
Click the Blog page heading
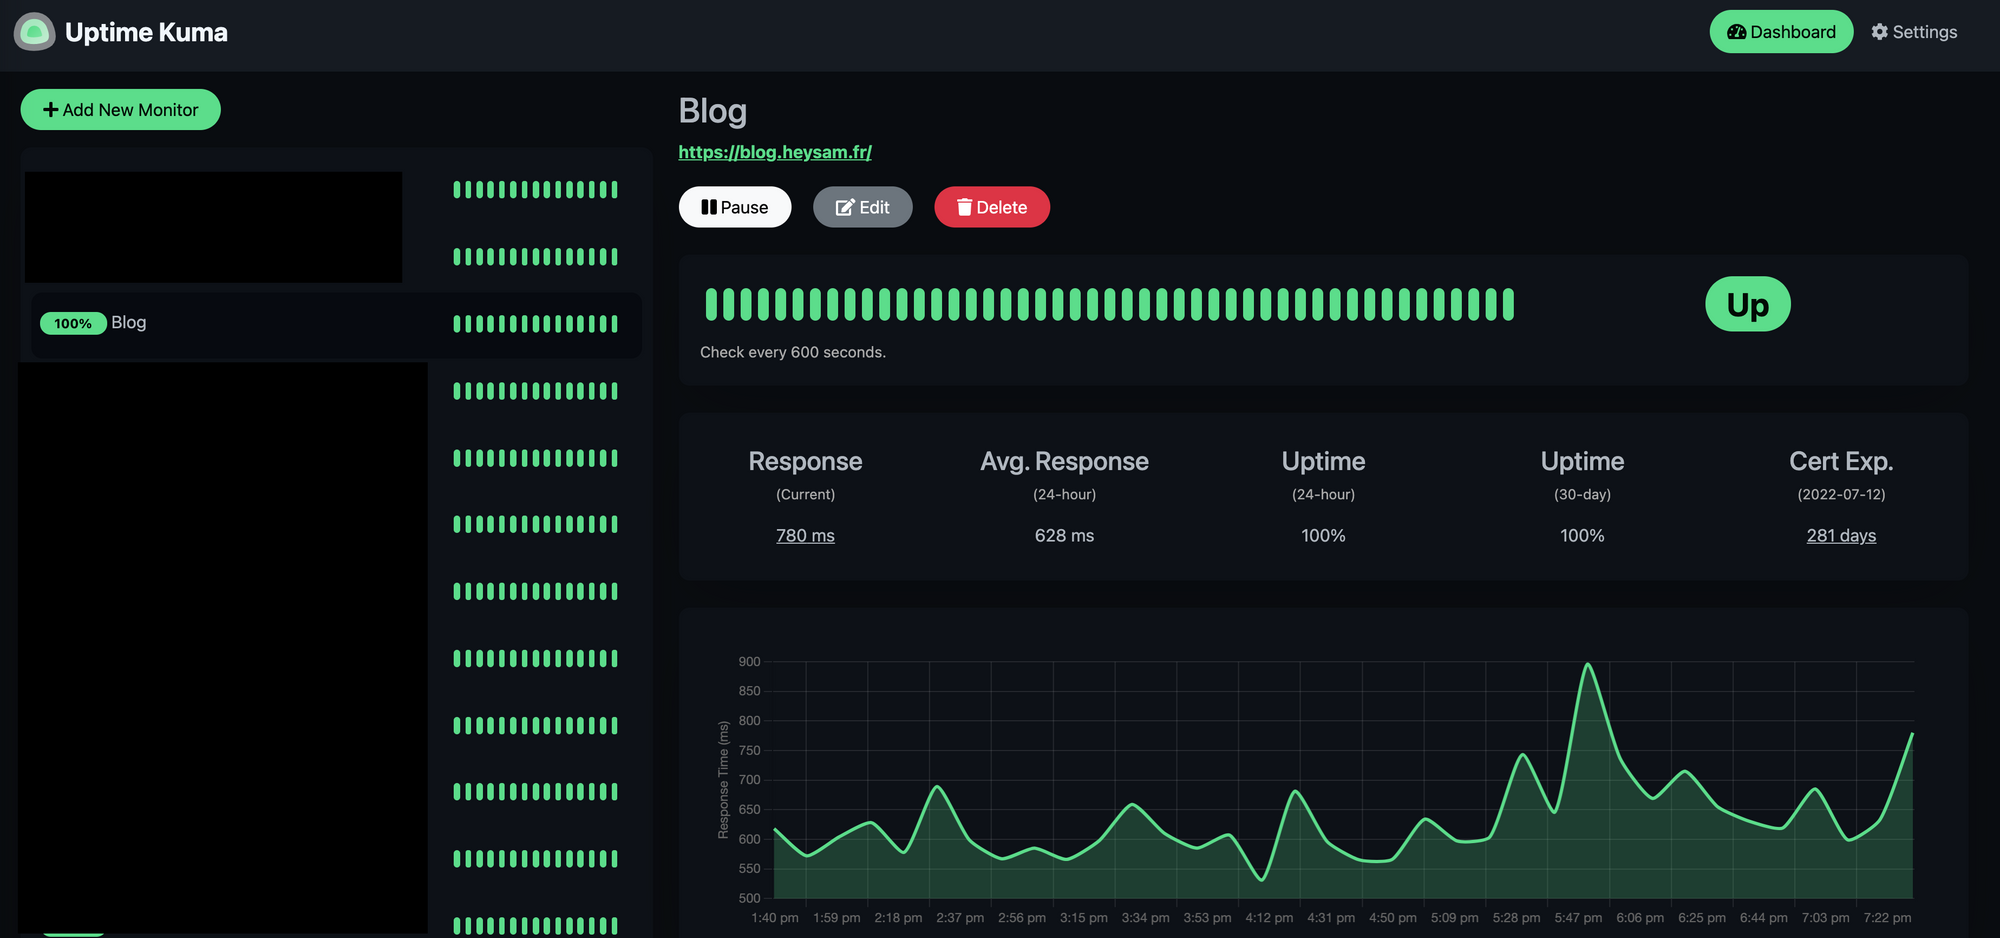tap(713, 111)
